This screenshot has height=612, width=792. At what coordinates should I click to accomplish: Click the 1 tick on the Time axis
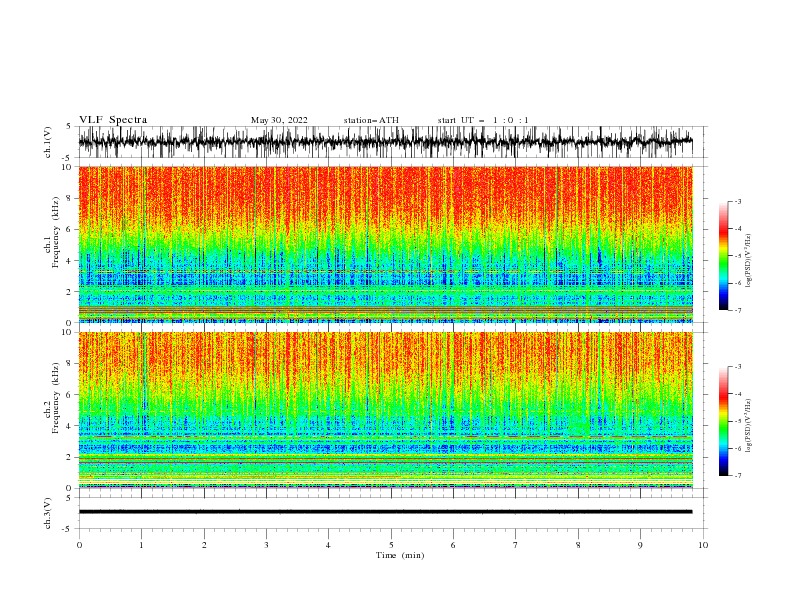click(141, 545)
